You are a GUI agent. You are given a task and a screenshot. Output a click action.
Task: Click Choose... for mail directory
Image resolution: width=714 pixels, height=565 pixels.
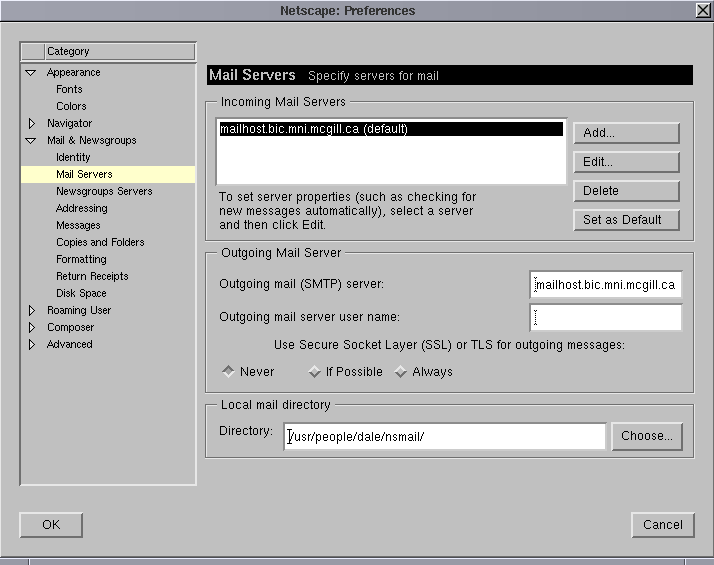point(647,436)
